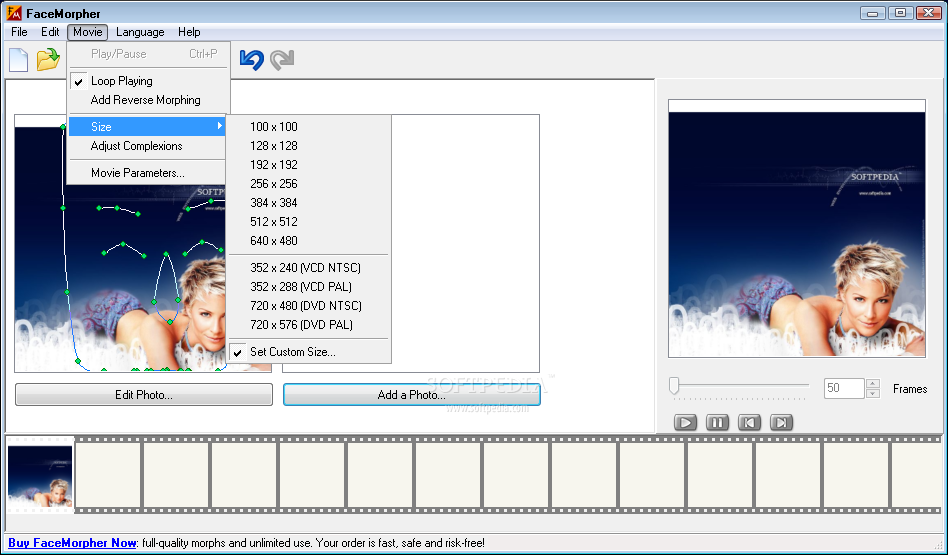Open the File menu
The image size is (948, 555).
(x=19, y=32)
